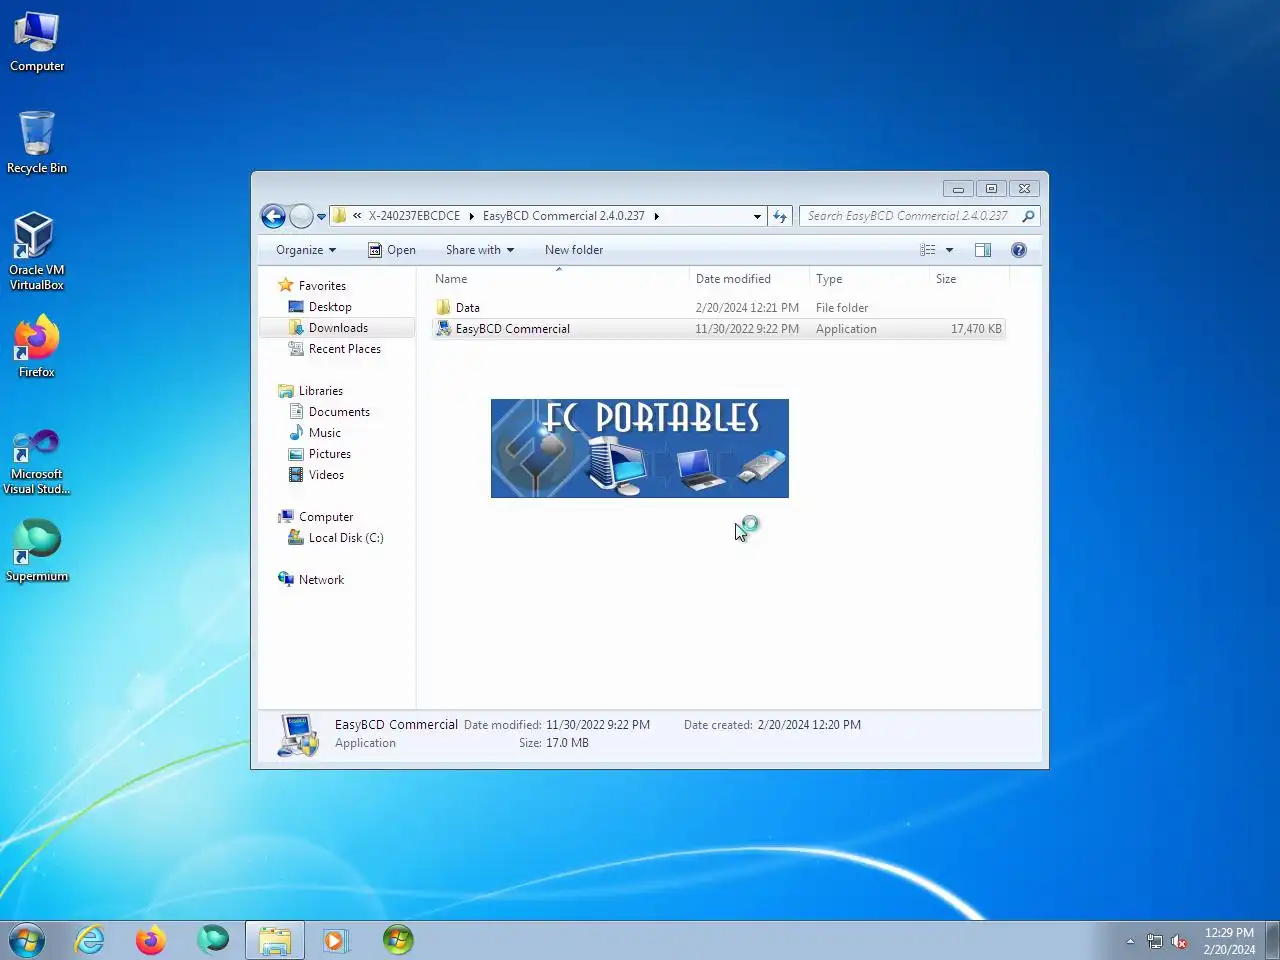Open the recent pages dropdown arrow
The height and width of the screenshot is (960, 1280).
[x=321, y=216]
